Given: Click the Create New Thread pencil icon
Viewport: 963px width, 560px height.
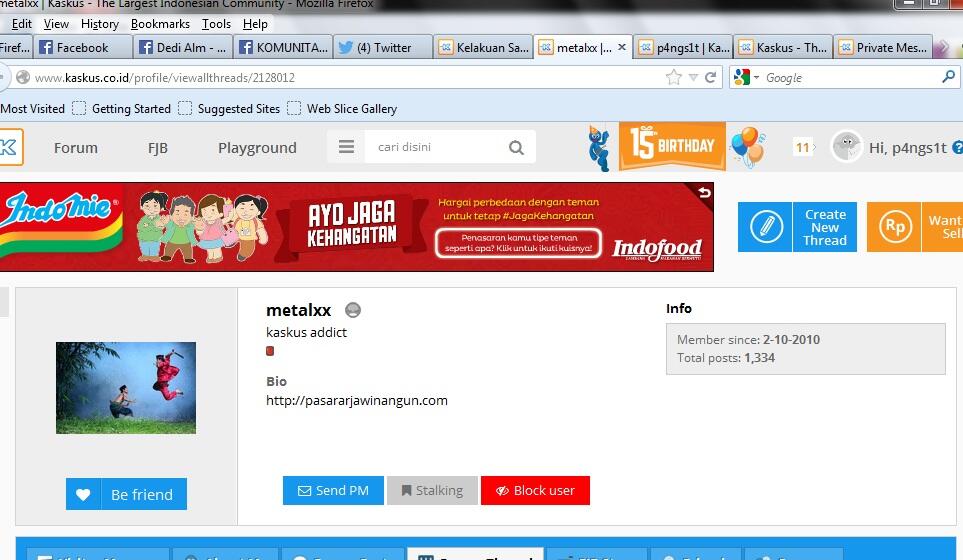Looking at the screenshot, I should (766, 227).
